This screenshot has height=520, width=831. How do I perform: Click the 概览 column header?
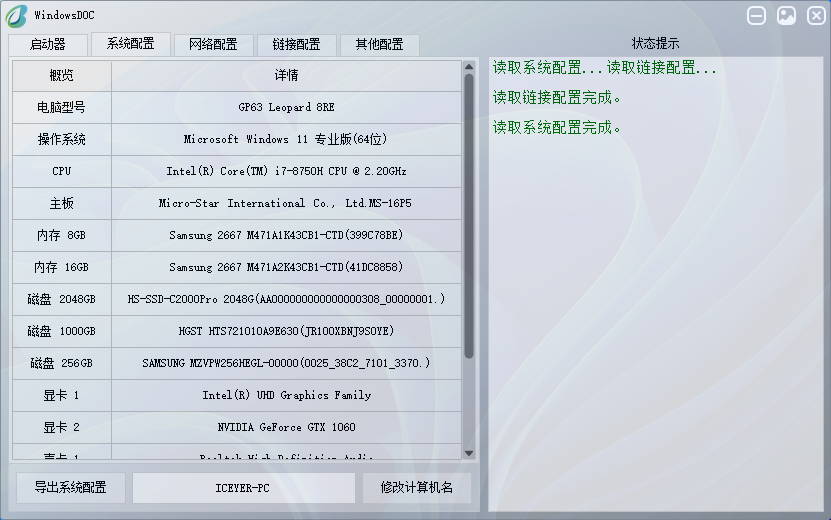pos(61,76)
